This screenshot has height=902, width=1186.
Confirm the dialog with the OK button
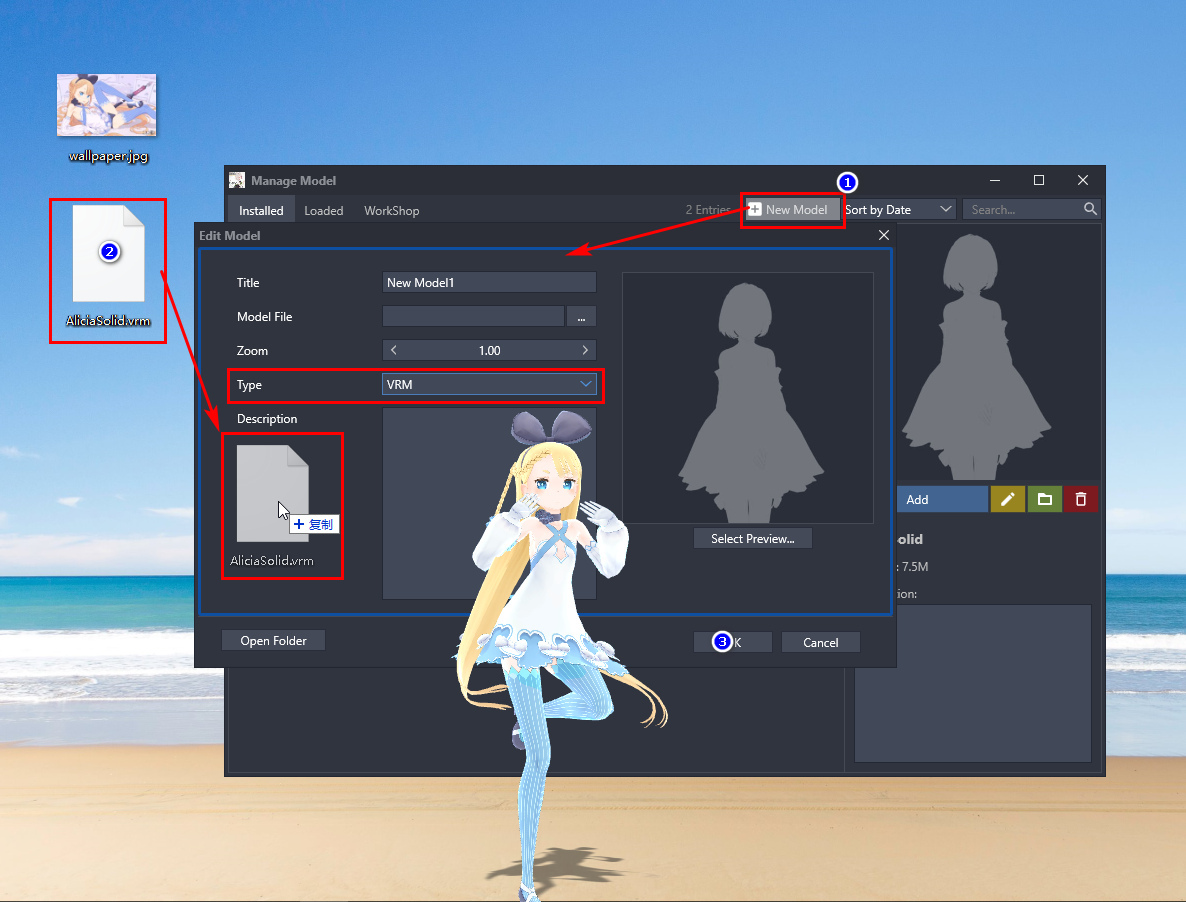(x=732, y=642)
